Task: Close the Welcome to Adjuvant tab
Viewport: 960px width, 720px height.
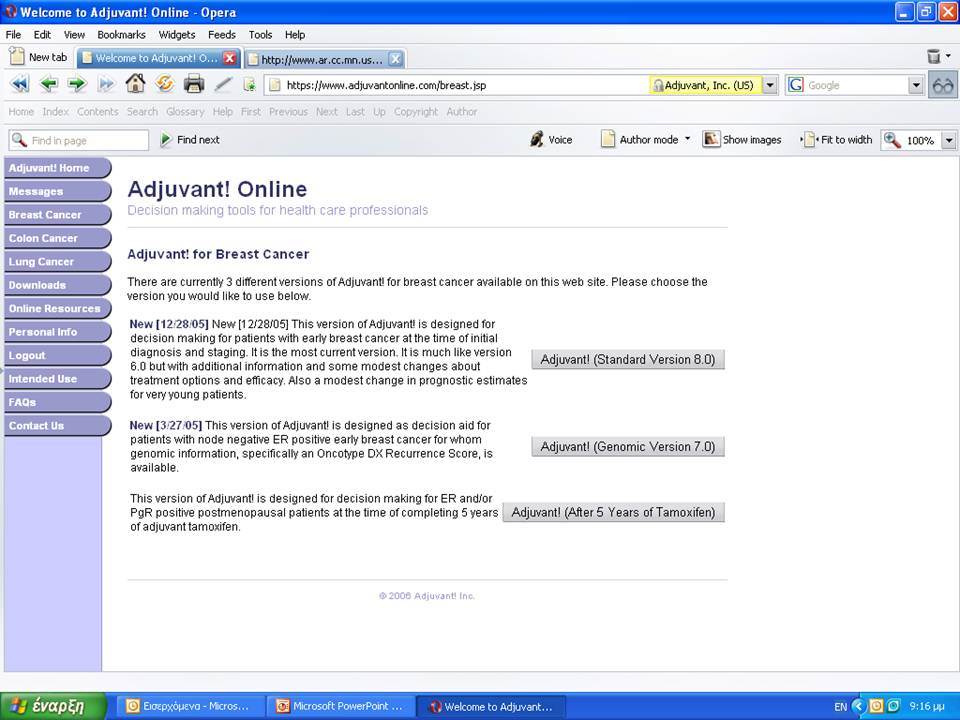Action: pyautogui.click(x=230, y=58)
